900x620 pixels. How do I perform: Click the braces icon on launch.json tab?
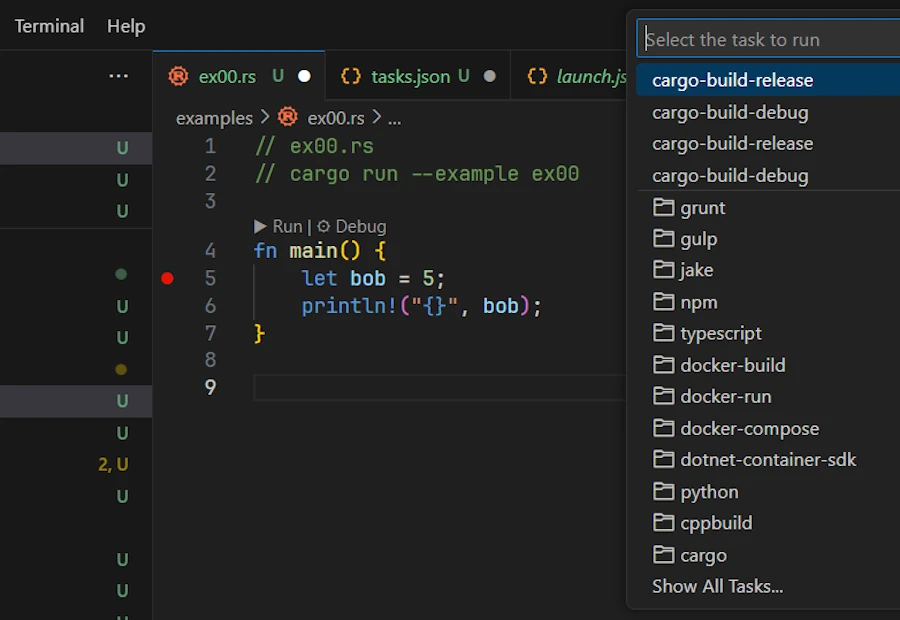click(537, 76)
